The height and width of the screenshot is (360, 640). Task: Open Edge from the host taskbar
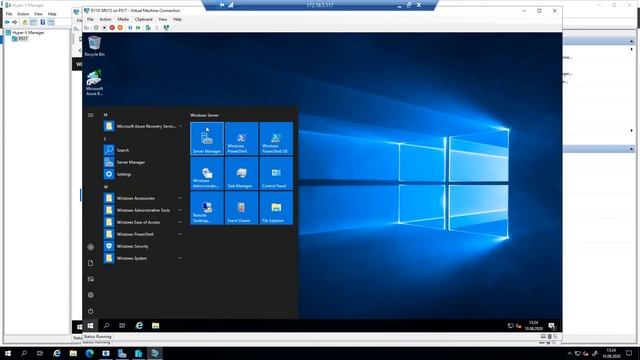point(89,353)
